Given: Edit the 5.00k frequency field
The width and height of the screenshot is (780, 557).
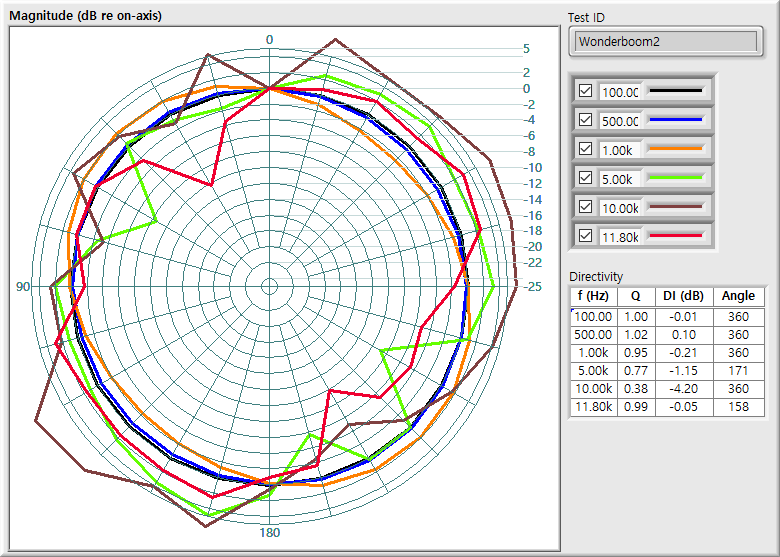Looking at the screenshot, I should pos(619,179).
